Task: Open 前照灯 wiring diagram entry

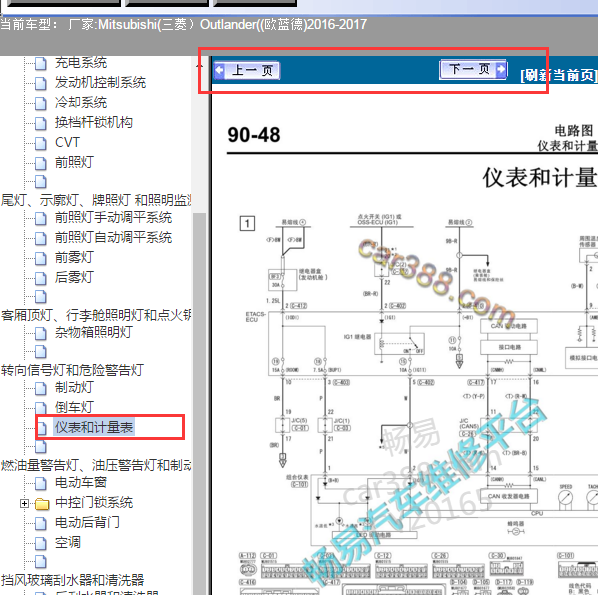Action: (74, 162)
